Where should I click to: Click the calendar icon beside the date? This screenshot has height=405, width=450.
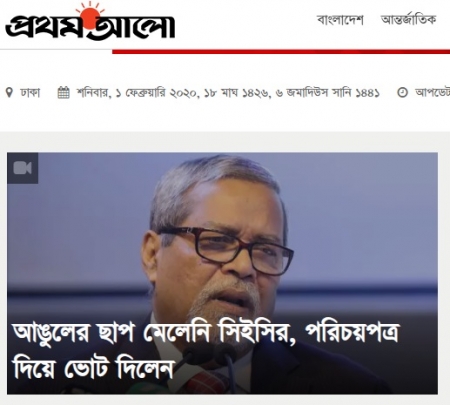click(64, 92)
